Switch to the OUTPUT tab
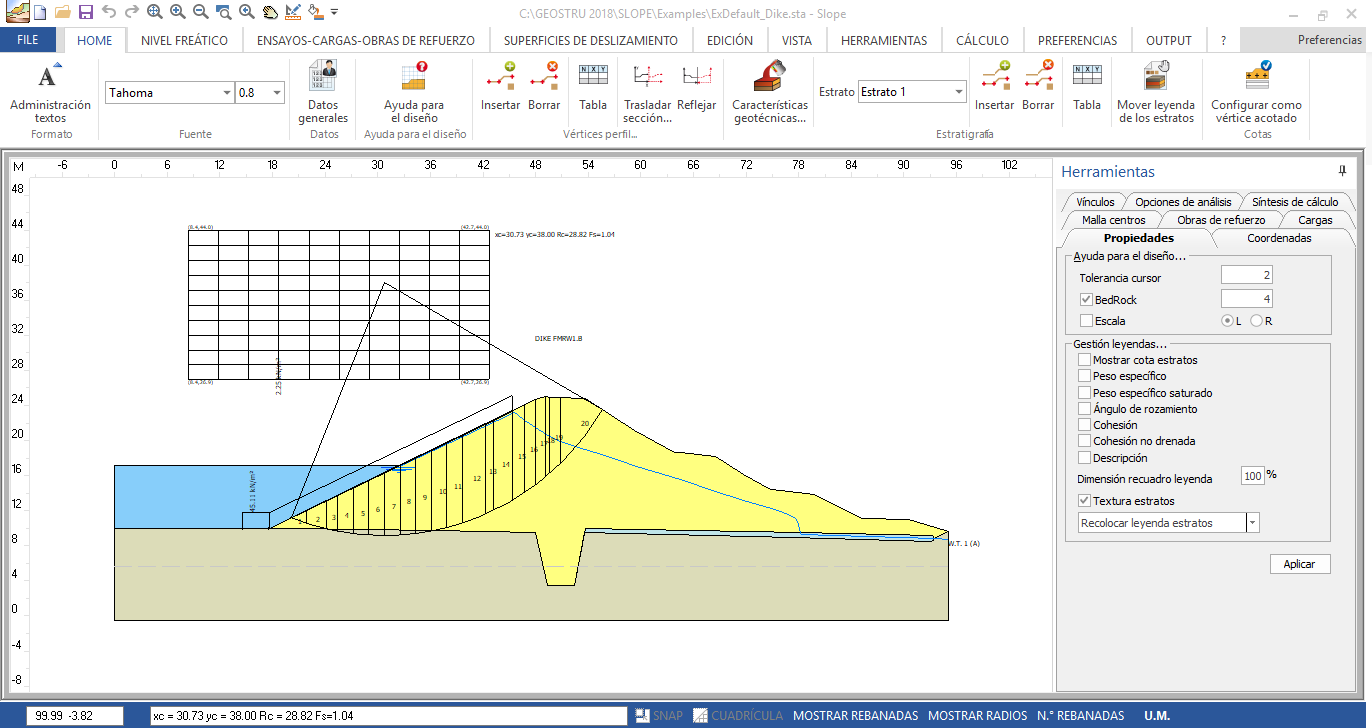The width and height of the screenshot is (1372, 728). coord(1169,41)
